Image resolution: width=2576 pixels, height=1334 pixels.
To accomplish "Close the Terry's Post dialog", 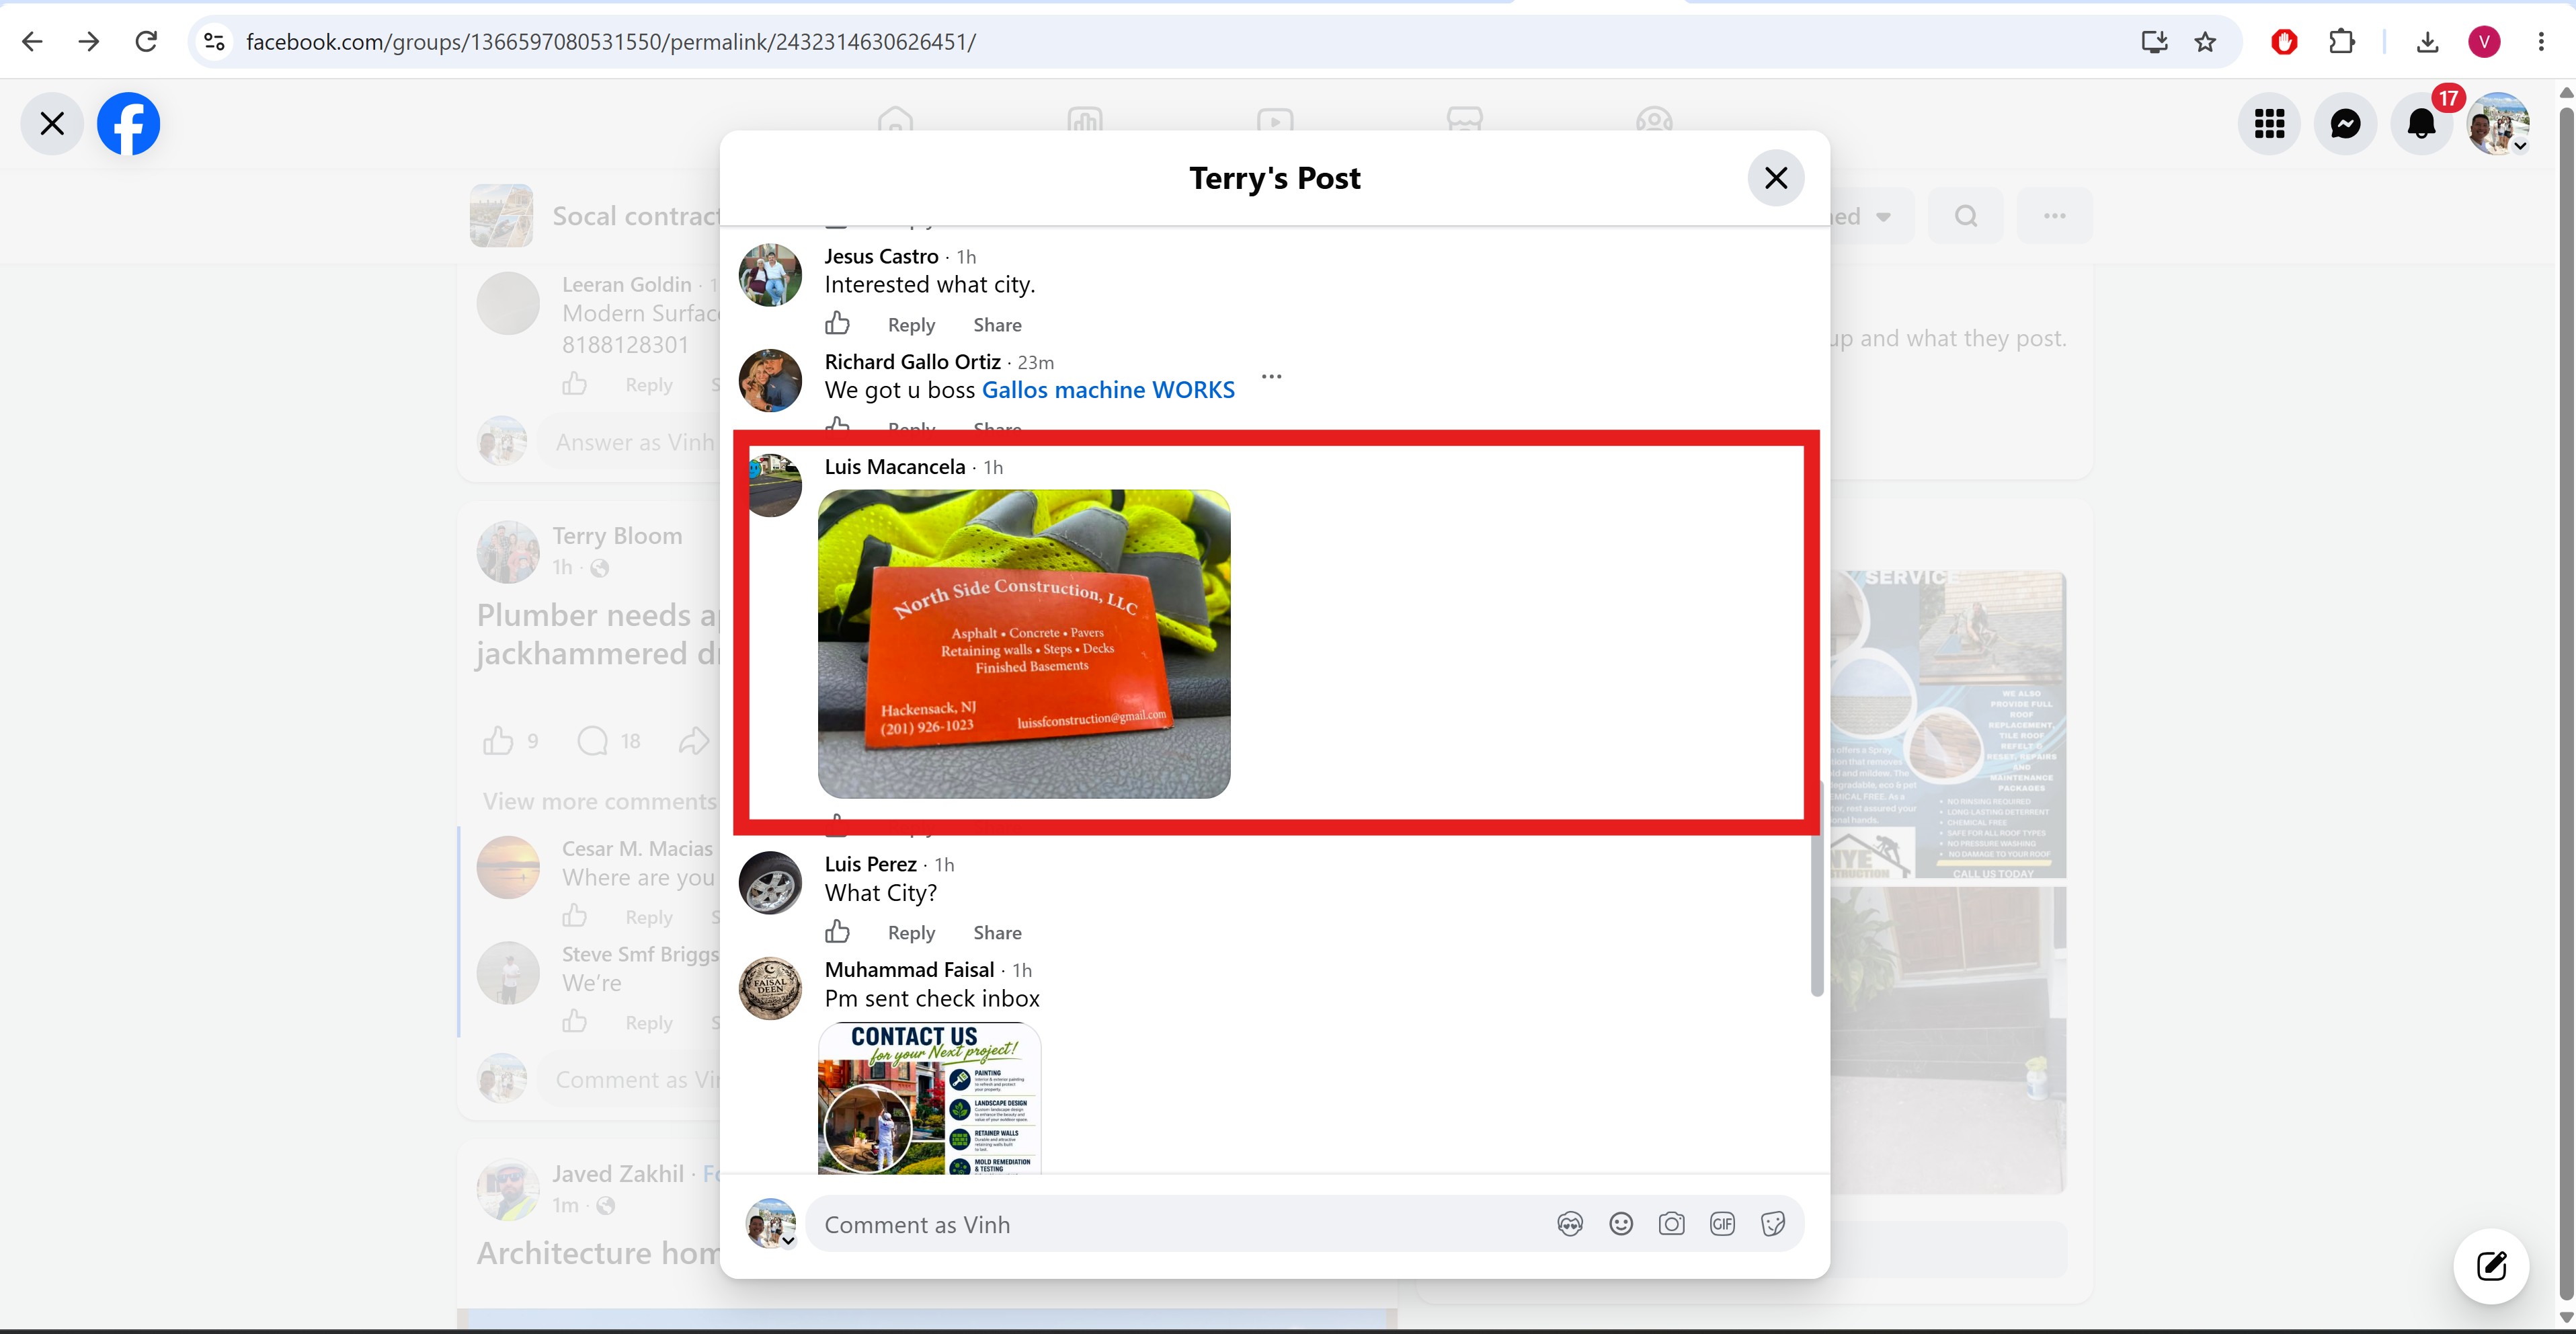I will click(x=1776, y=178).
